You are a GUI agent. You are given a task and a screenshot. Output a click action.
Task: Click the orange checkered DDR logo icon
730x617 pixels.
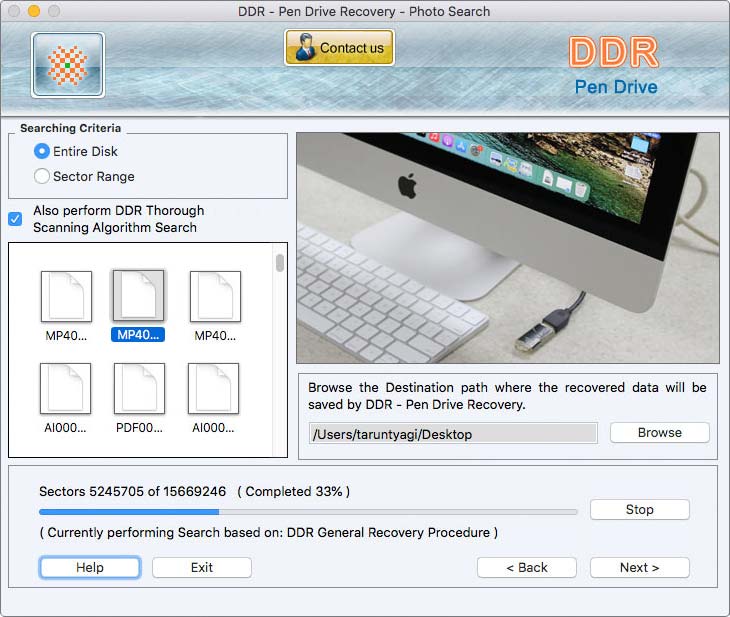pyautogui.click(x=68, y=65)
